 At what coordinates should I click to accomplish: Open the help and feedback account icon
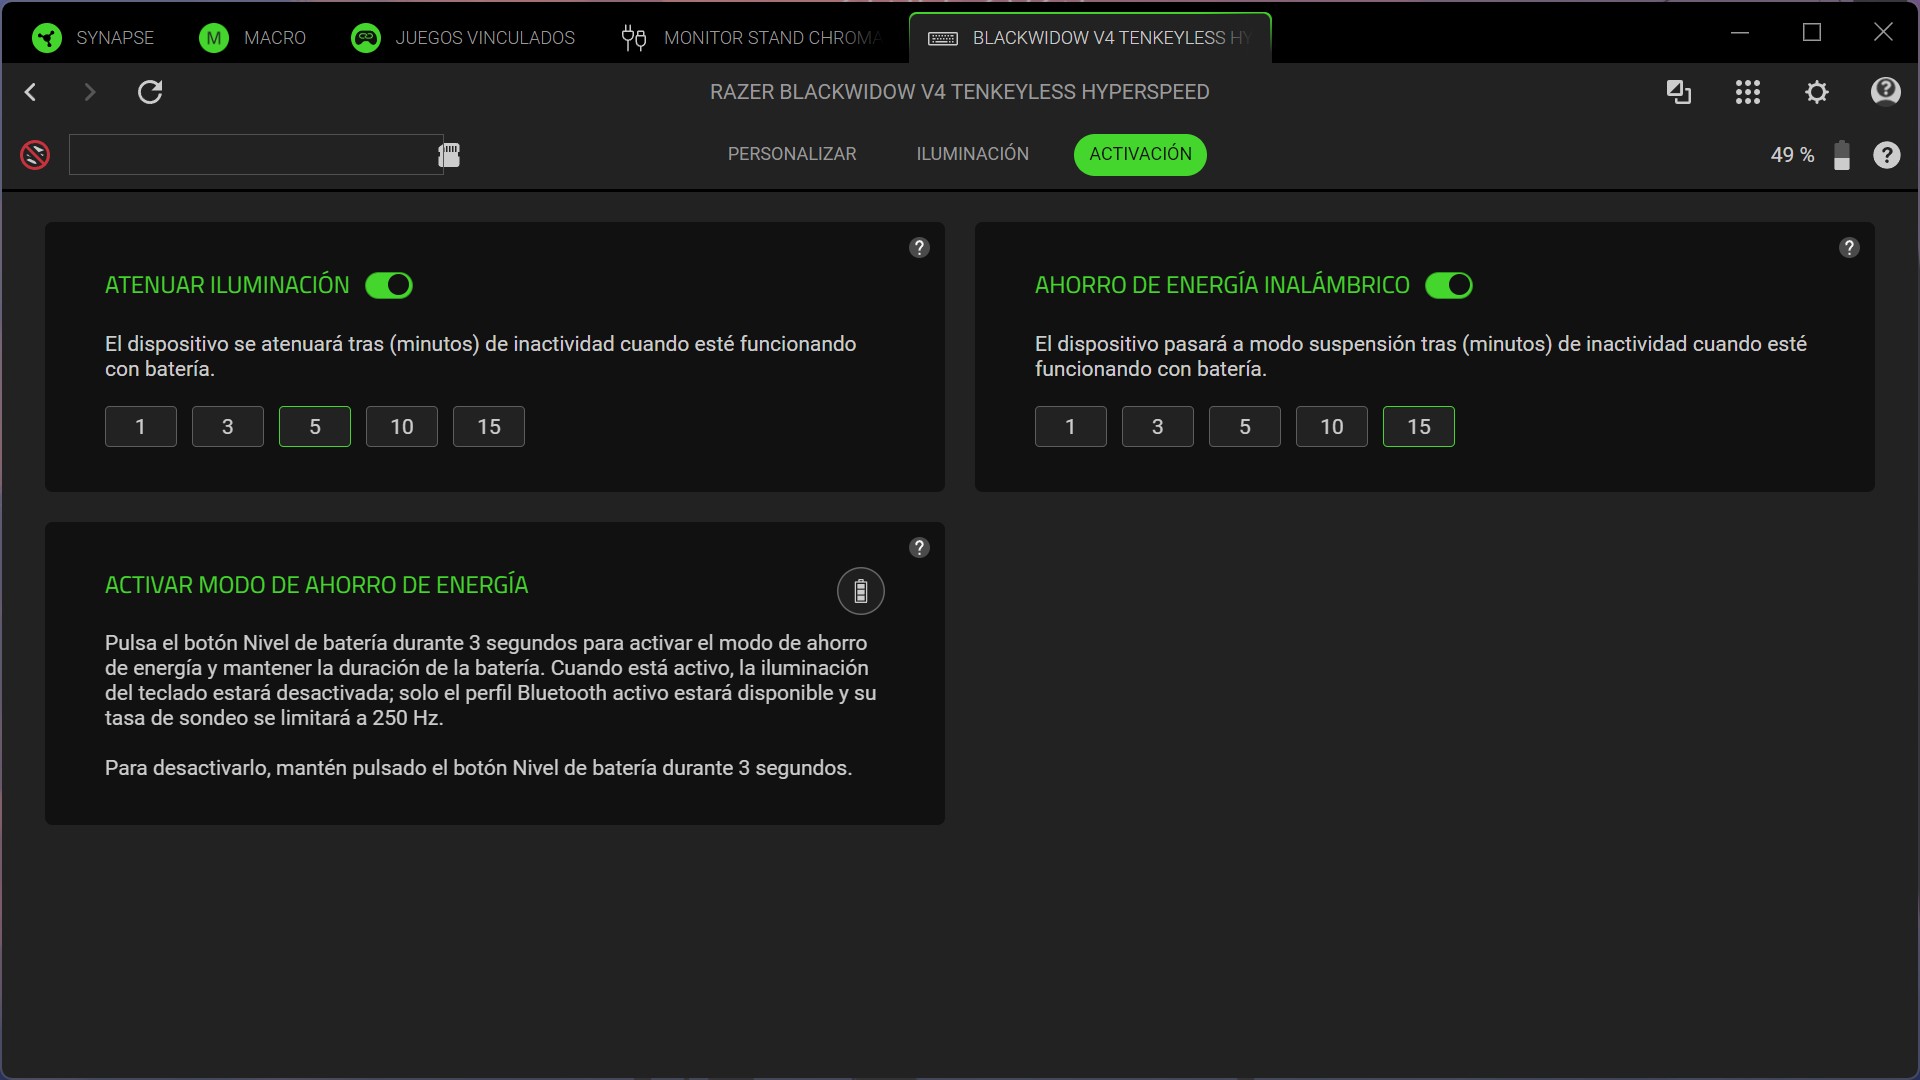(x=1886, y=92)
